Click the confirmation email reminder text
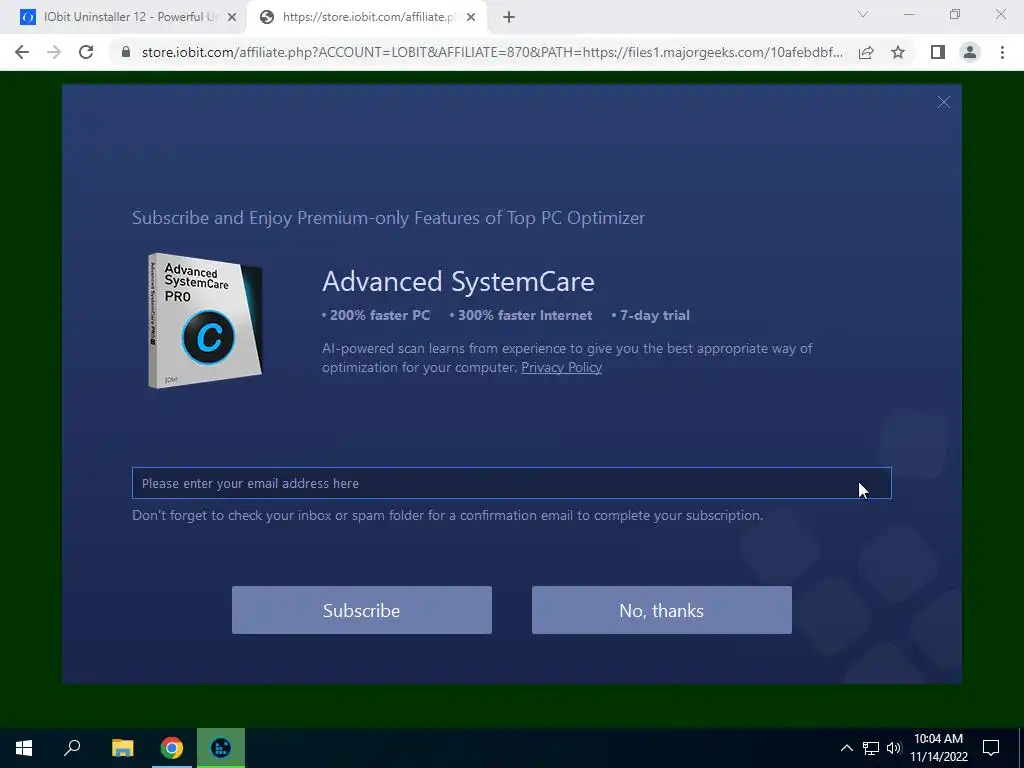Viewport: 1024px width, 768px height. 447,515
